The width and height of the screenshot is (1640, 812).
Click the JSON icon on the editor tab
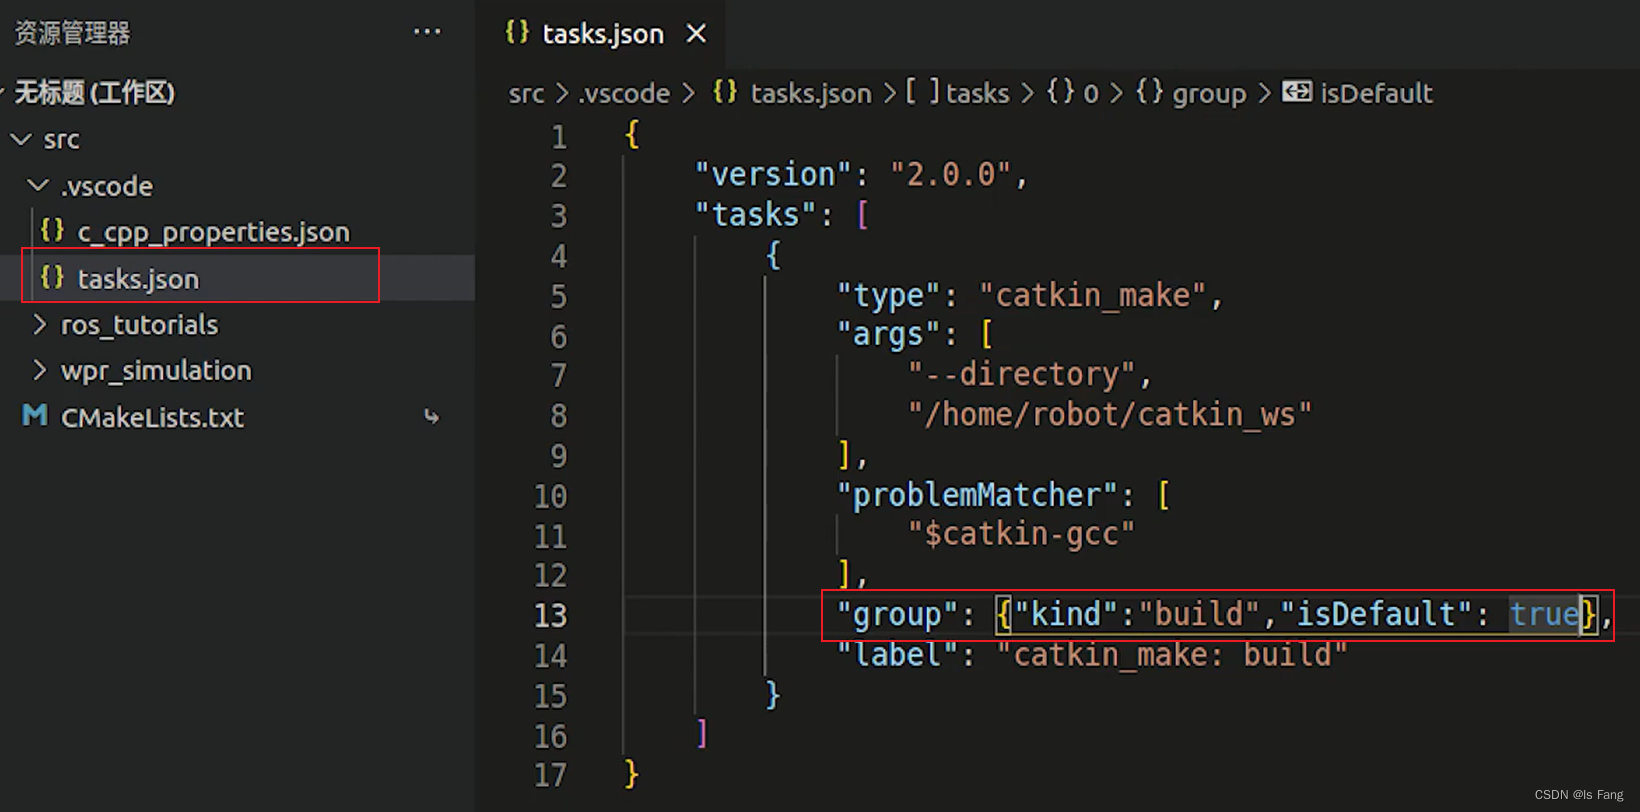[517, 32]
